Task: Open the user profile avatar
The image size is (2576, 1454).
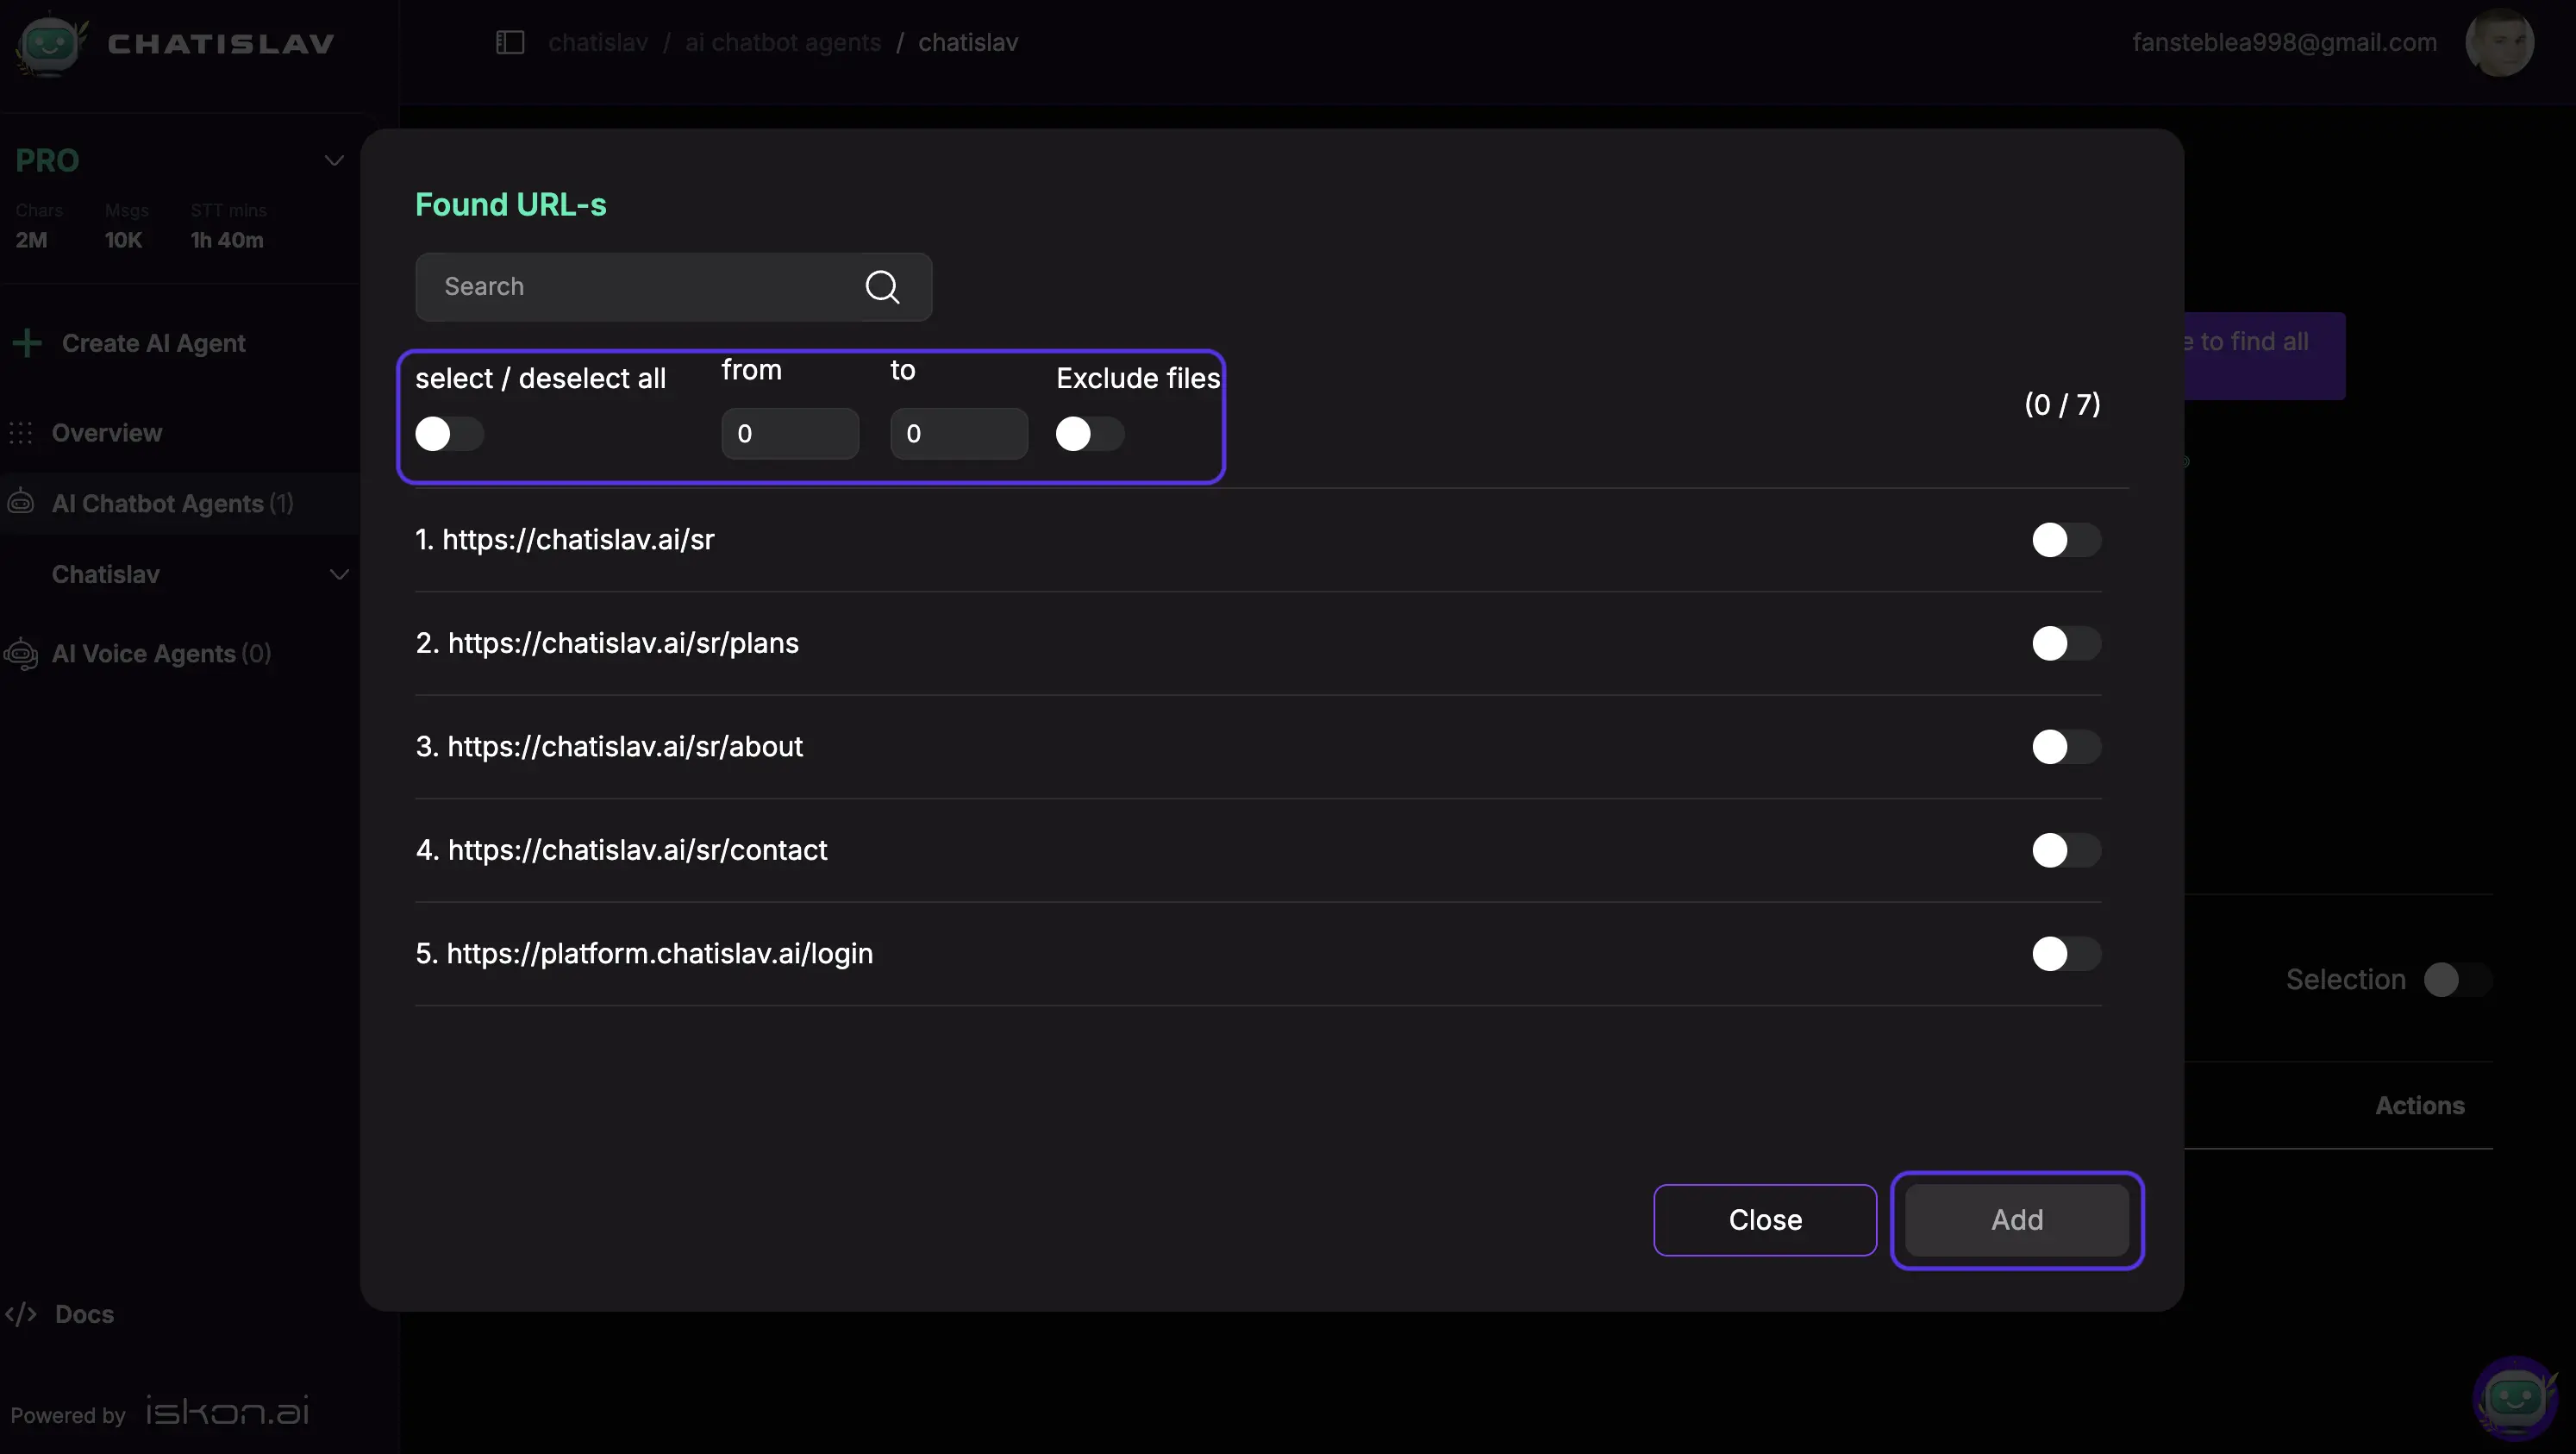Action: coord(2499,42)
